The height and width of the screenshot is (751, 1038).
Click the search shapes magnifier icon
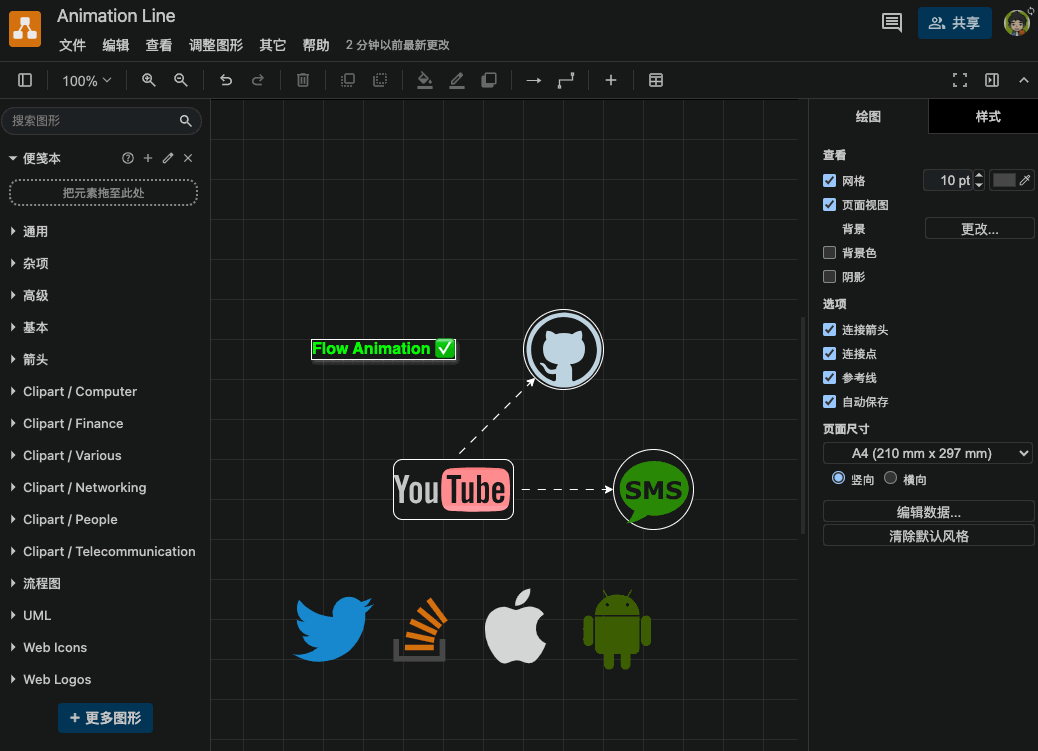coord(185,121)
